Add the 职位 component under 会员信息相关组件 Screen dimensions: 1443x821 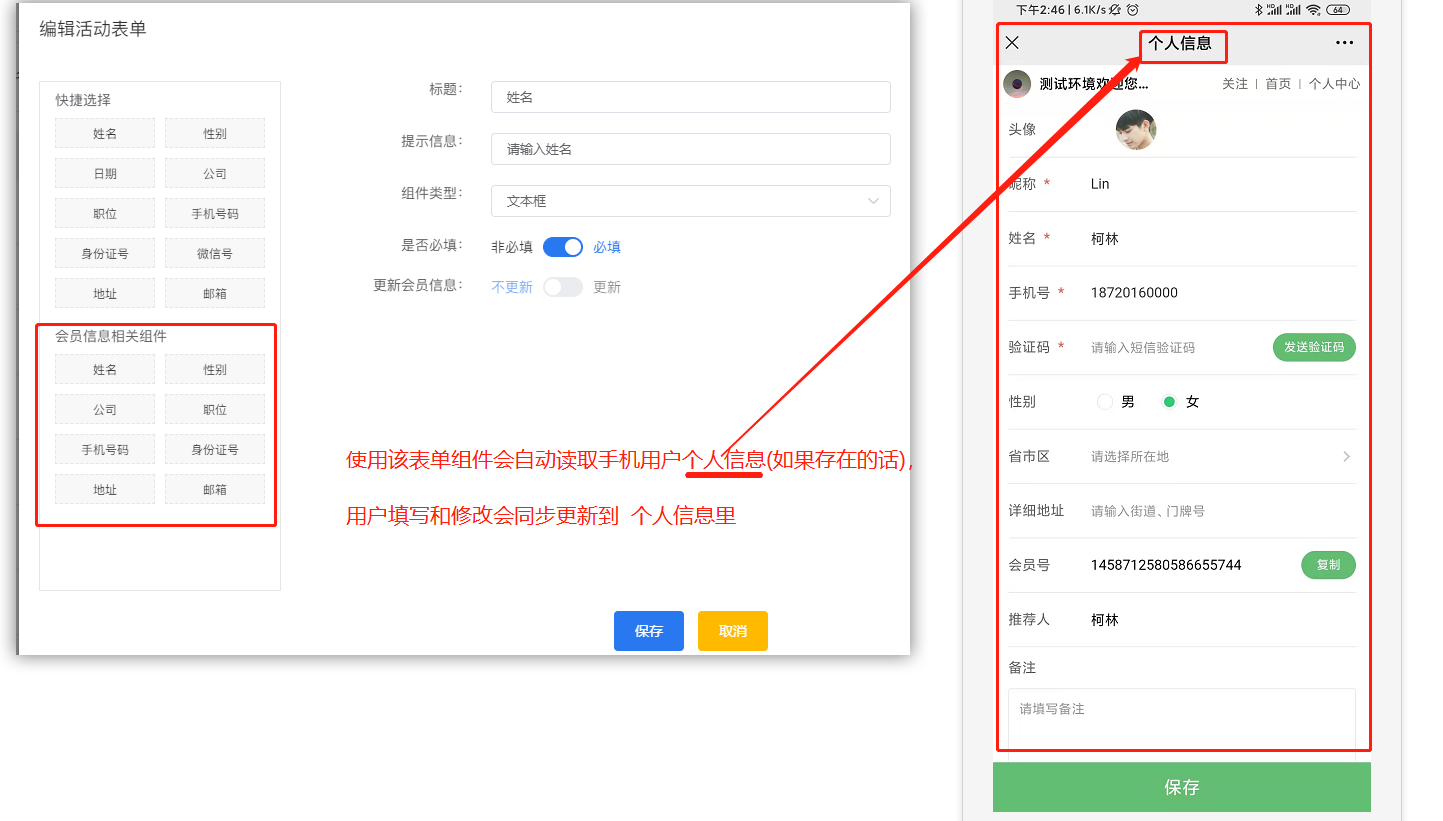[x=215, y=409]
